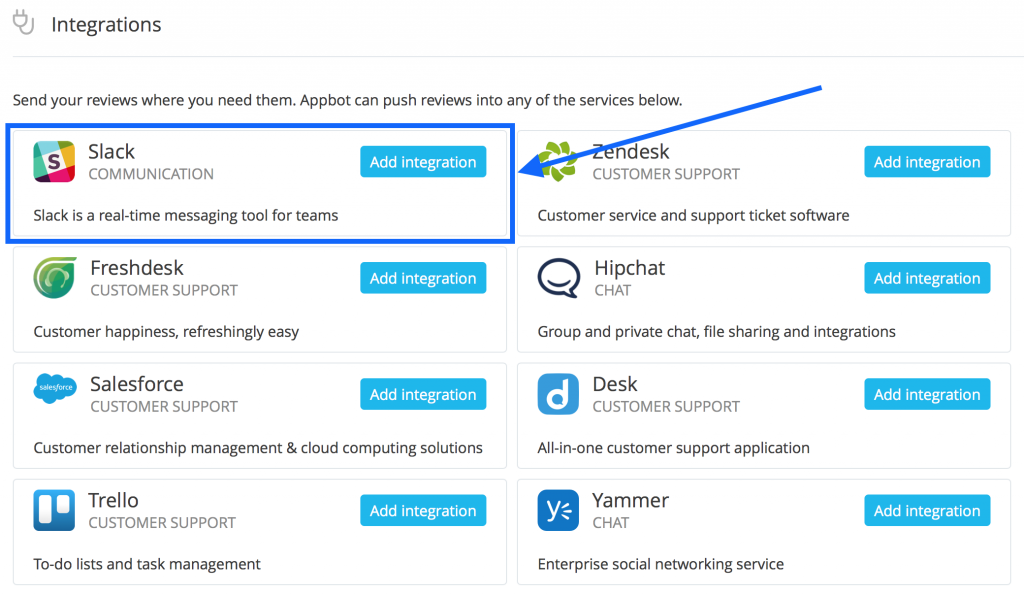
Task: Select the Hipchat service name
Action: click(630, 268)
